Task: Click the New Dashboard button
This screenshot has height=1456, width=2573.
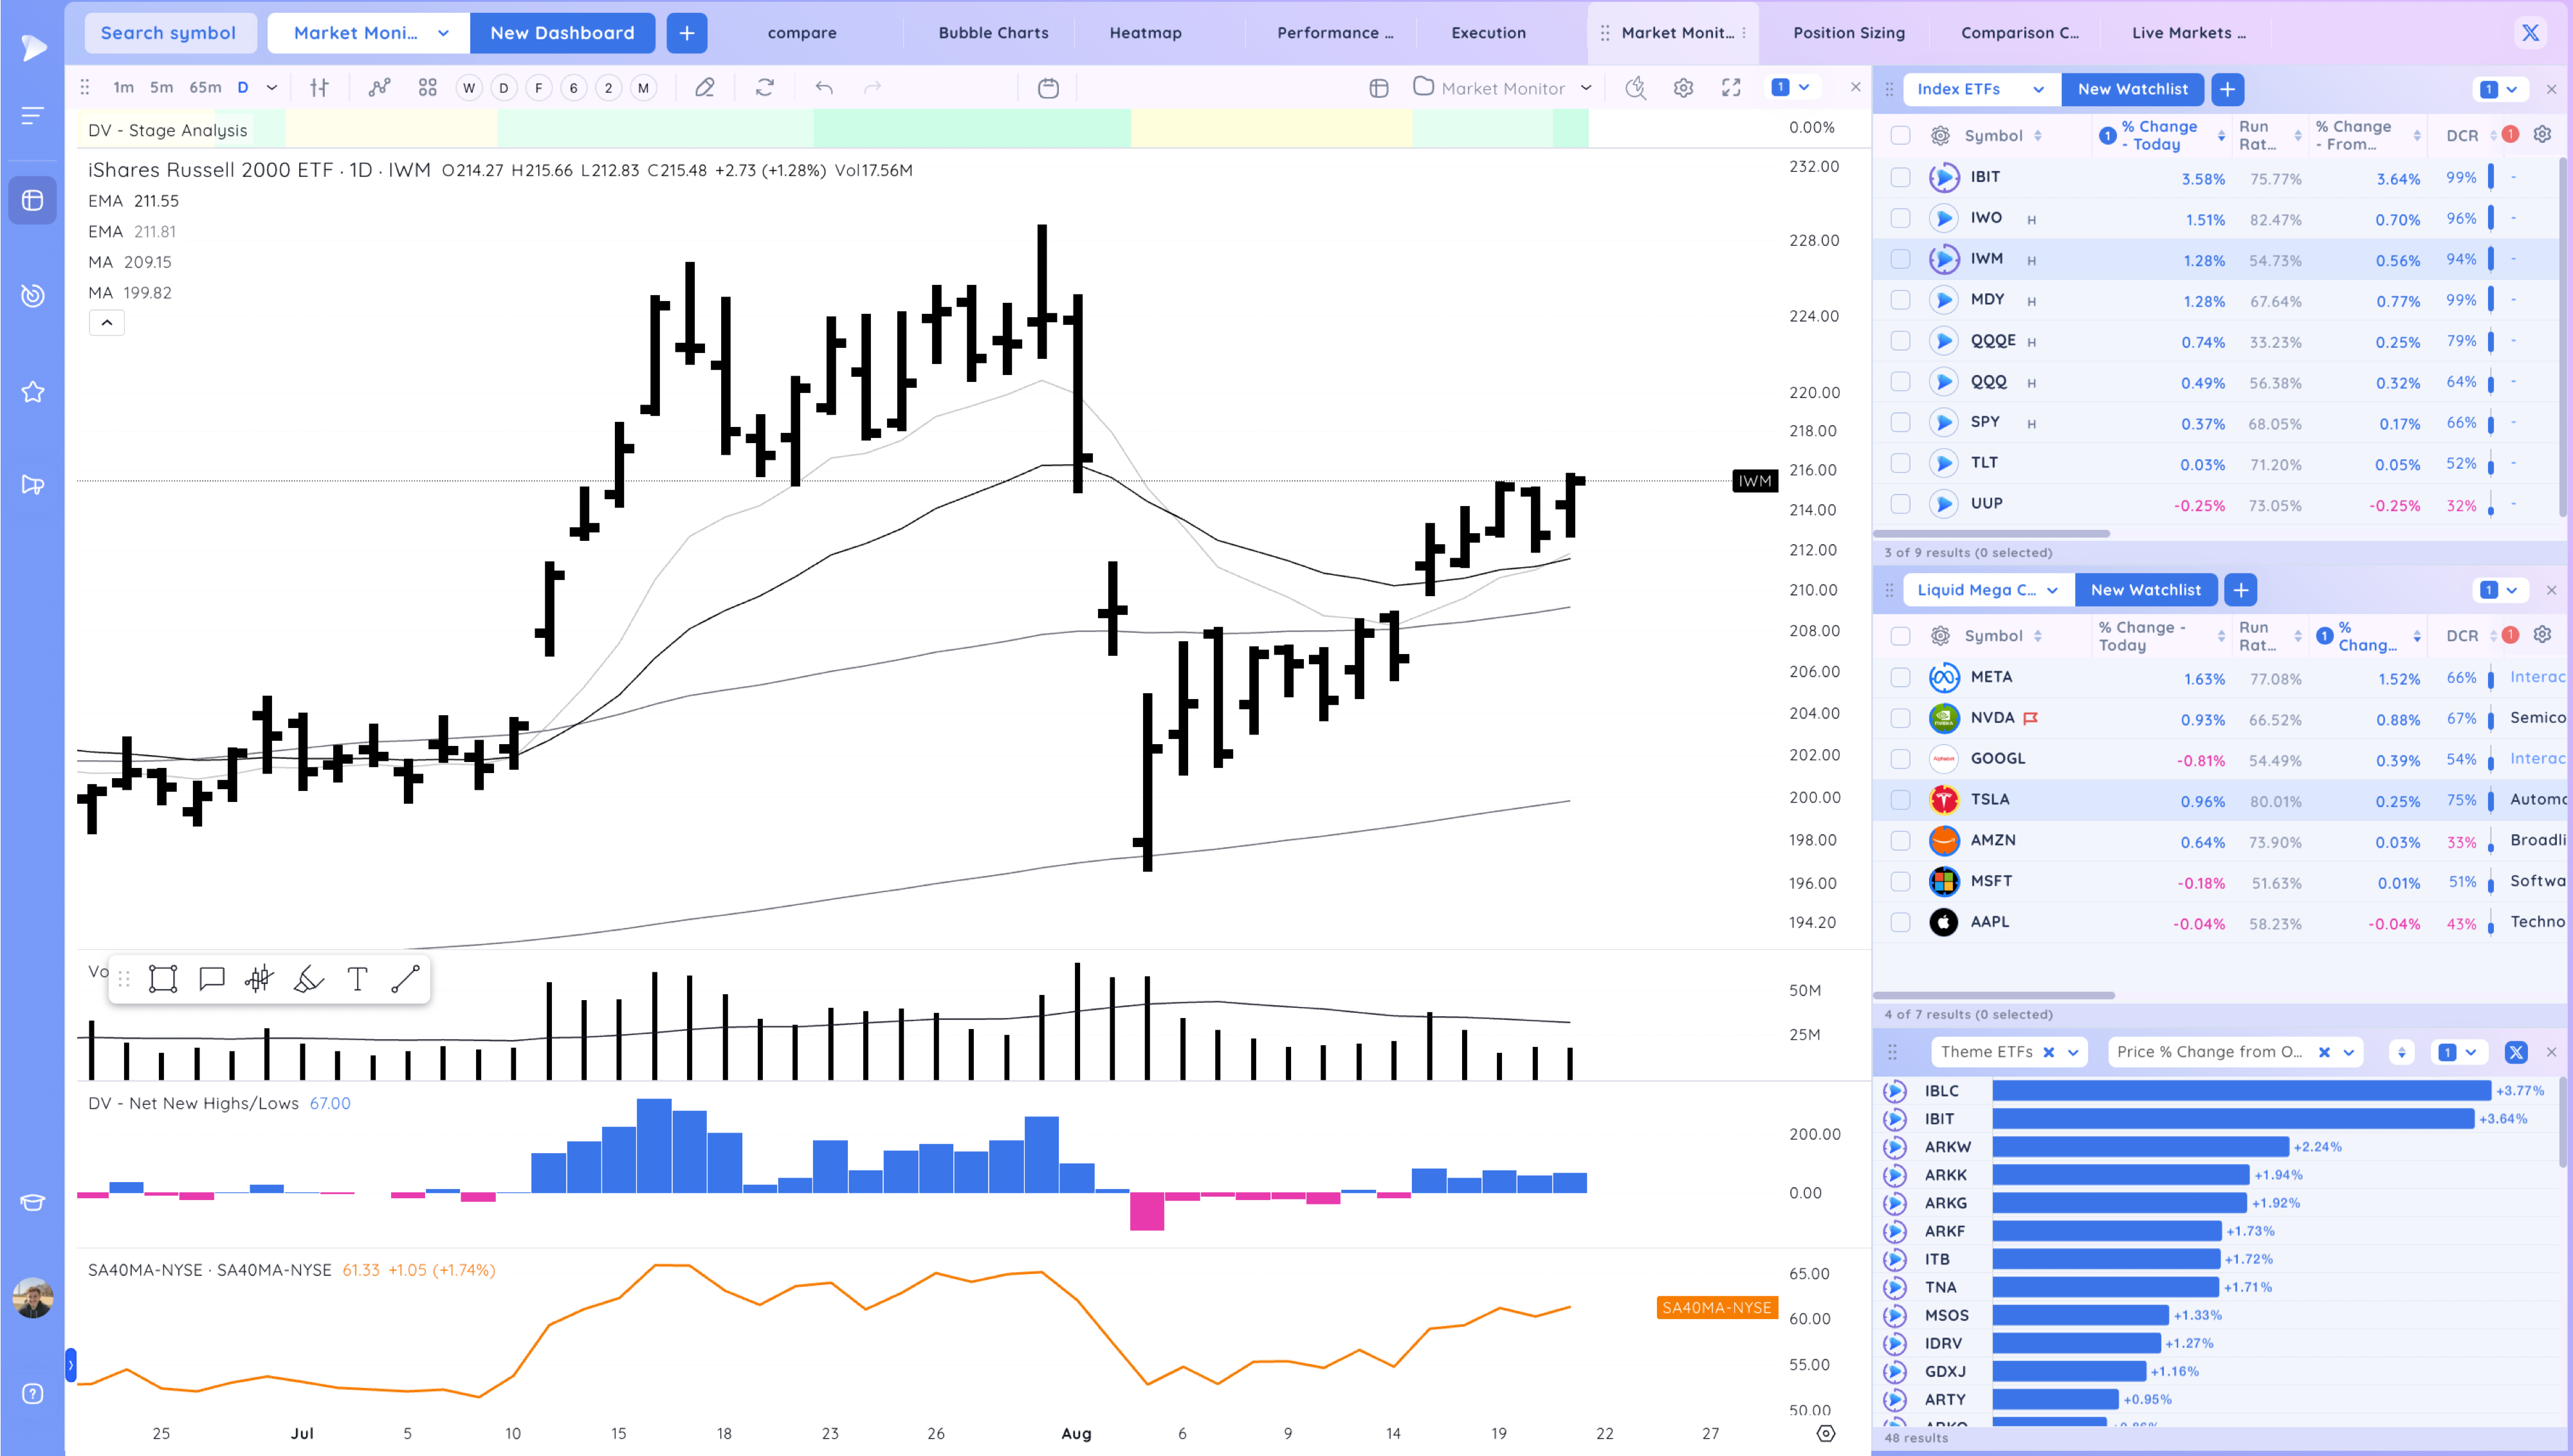Action: [562, 33]
